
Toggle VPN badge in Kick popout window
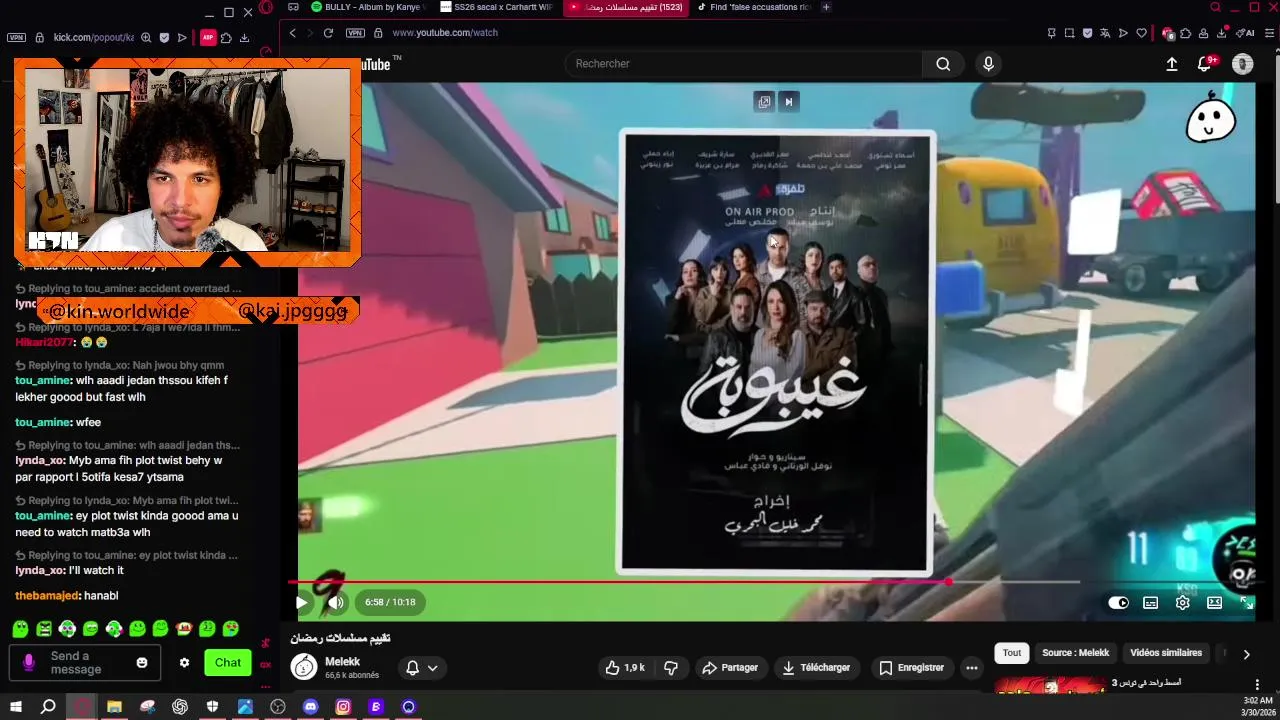[16, 38]
